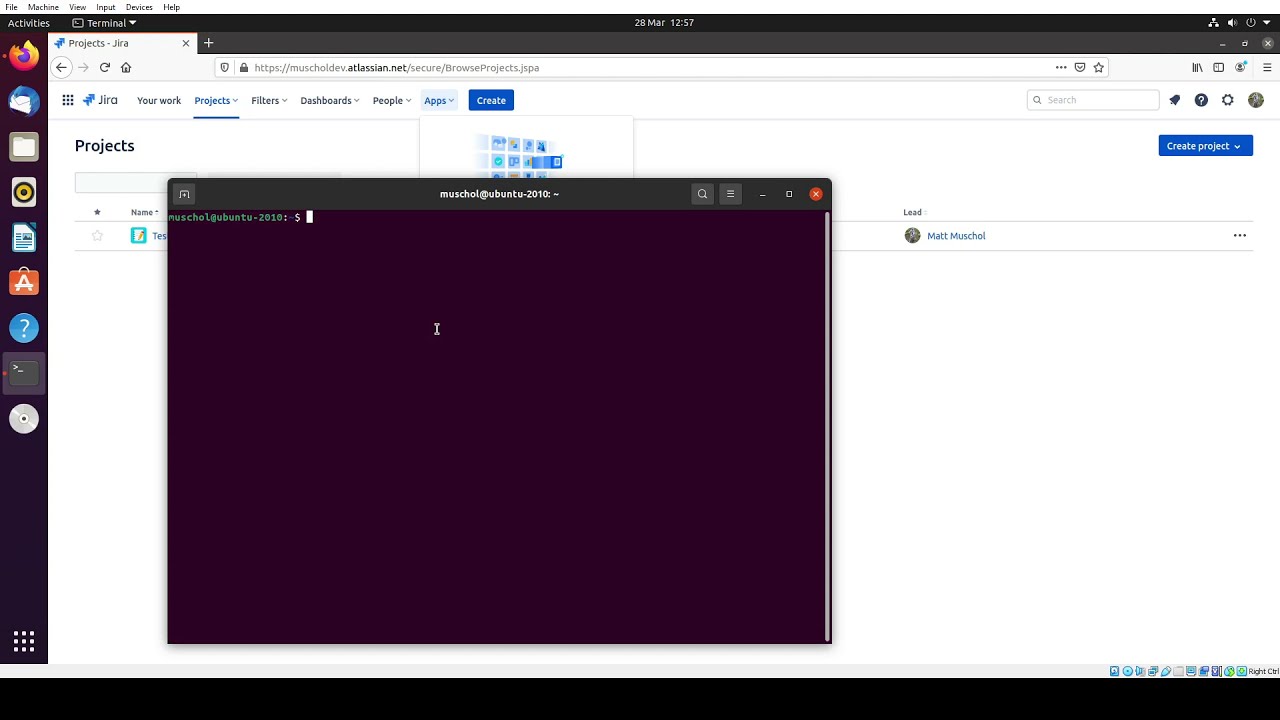1280x720 pixels.
Task: Show Applications grid in dock
Action: click(x=24, y=641)
